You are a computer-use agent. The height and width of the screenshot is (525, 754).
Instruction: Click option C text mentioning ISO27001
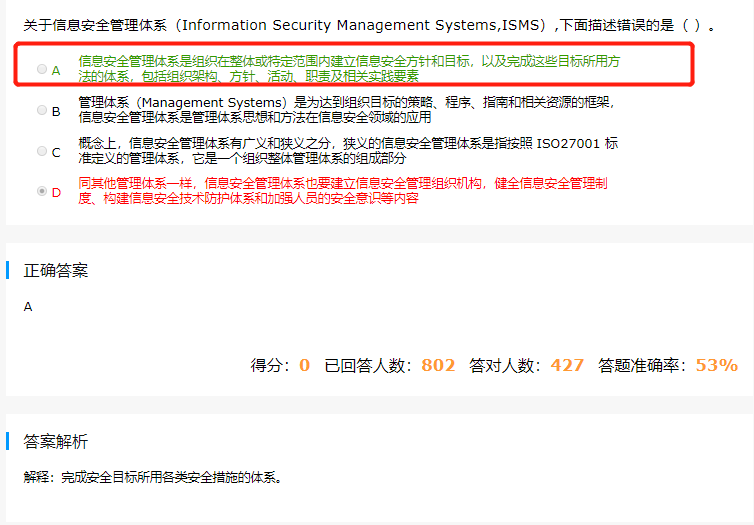coord(348,150)
